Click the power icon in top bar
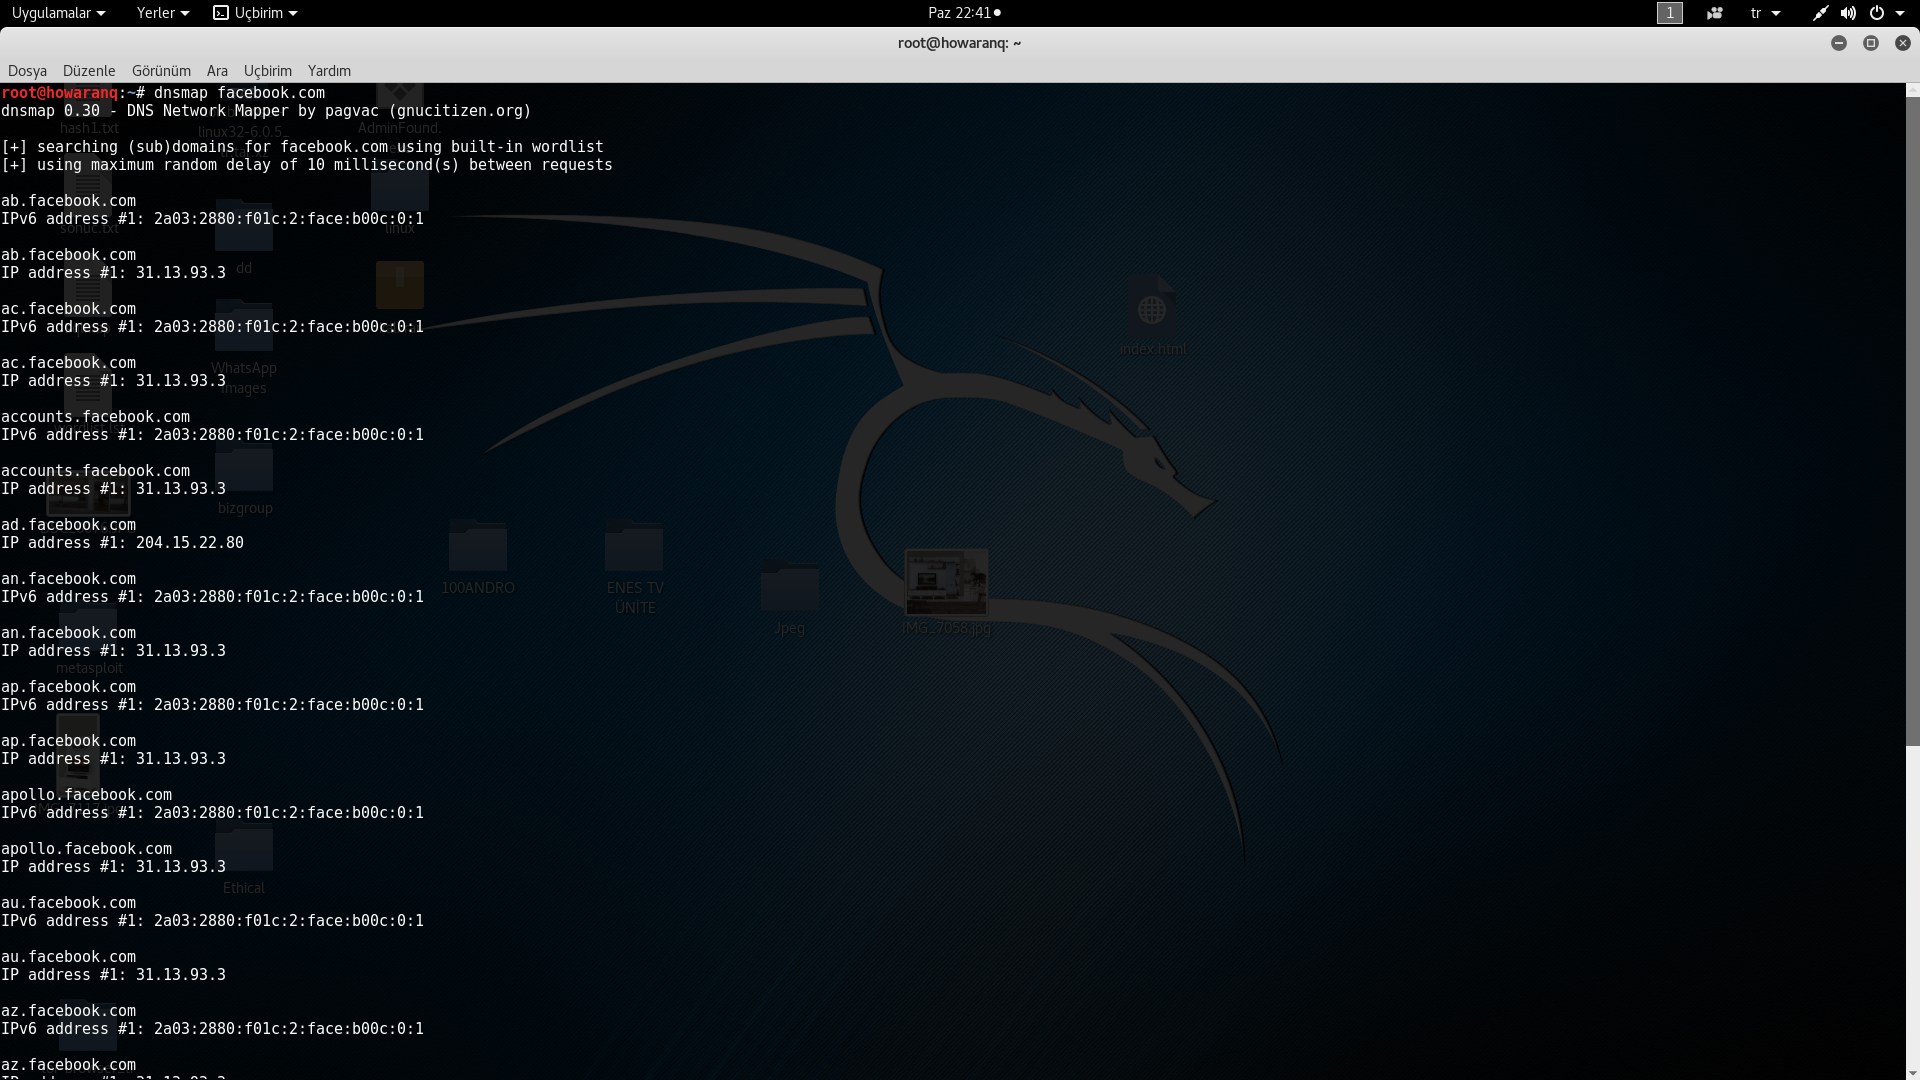The height and width of the screenshot is (1080, 1920). pyautogui.click(x=1877, y=13)
